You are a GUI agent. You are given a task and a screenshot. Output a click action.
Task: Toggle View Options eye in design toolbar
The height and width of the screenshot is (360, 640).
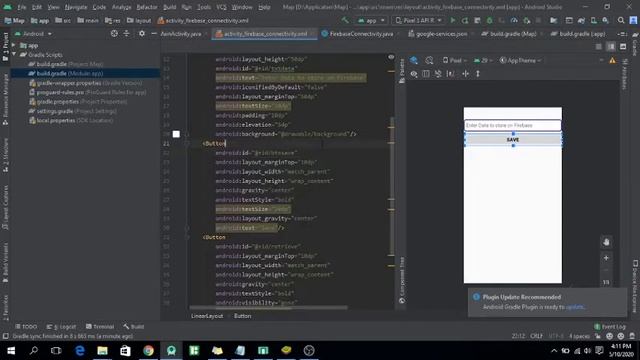[x=414, y=74]
